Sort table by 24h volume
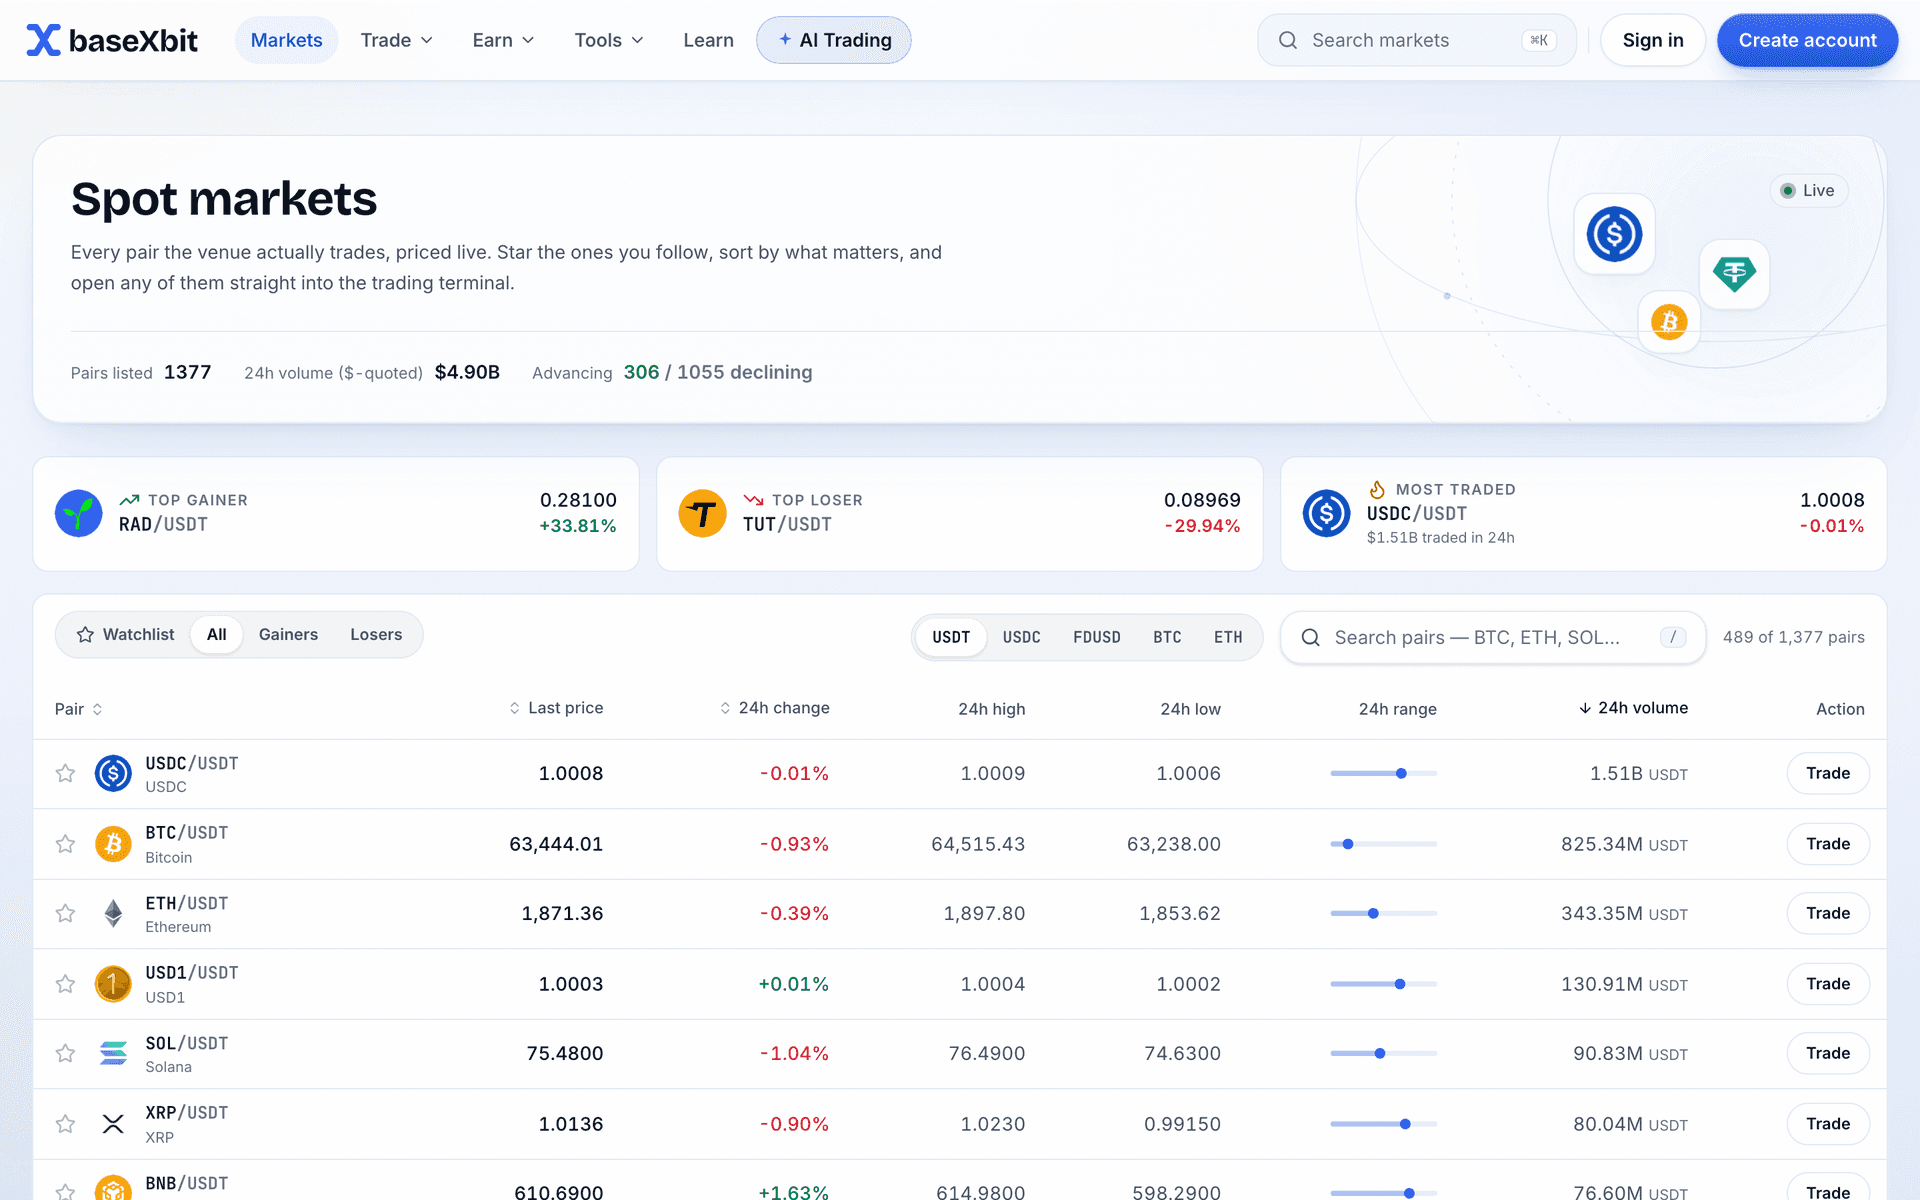The height and width of the screenshot is (1200, 1920). pos(1633,708)
